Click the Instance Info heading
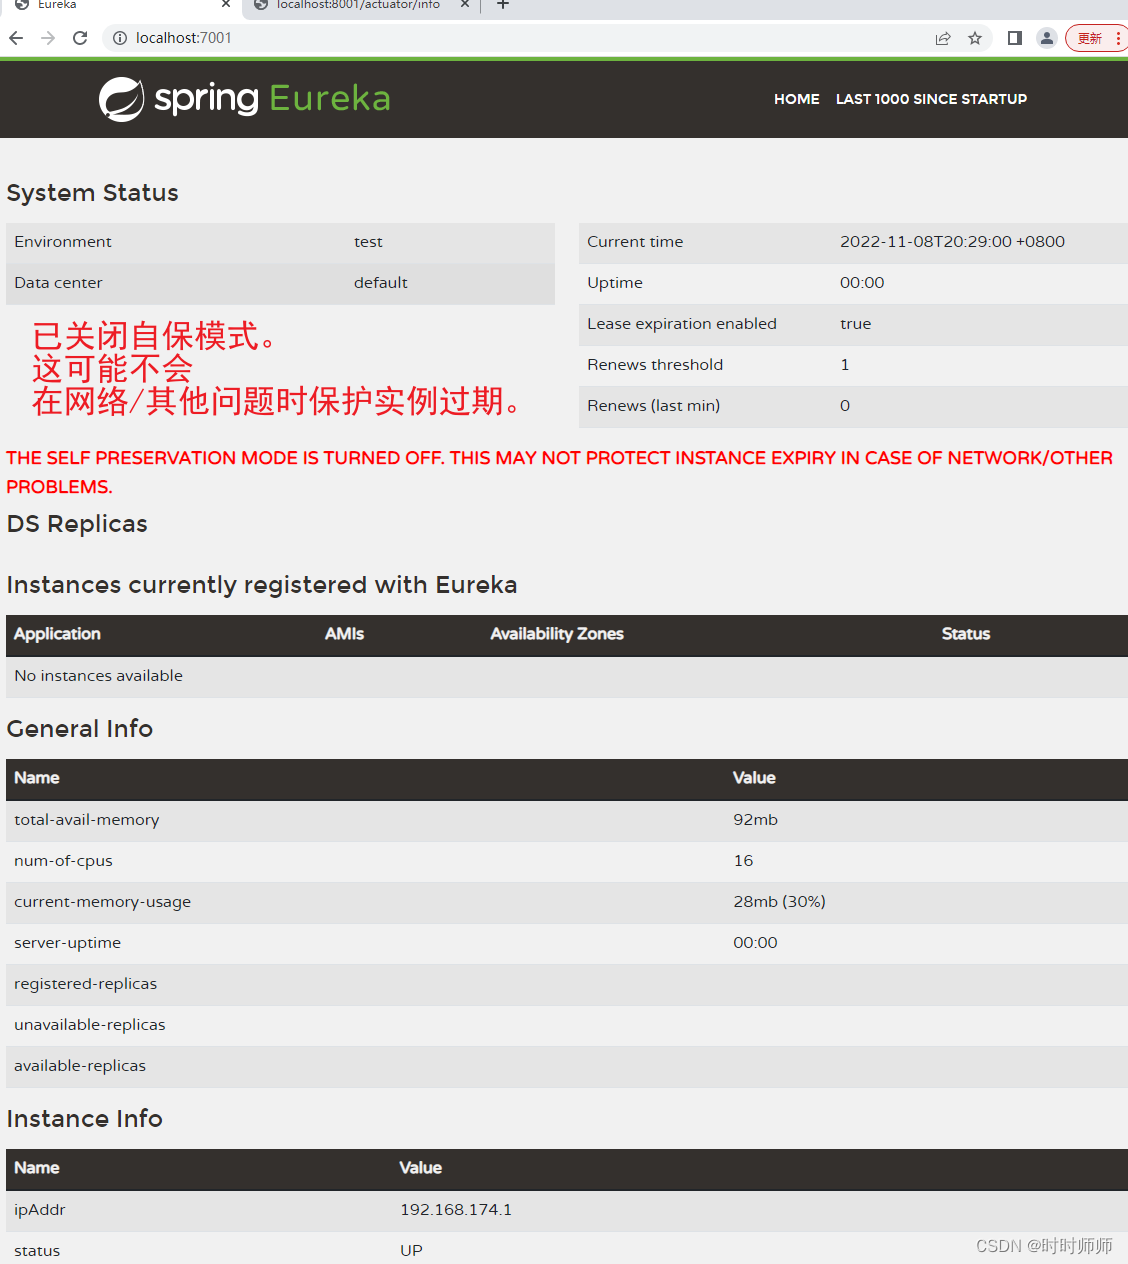Image resolution: width=1128 pixels, height=1264 pixels. (x=84, y=1119)
